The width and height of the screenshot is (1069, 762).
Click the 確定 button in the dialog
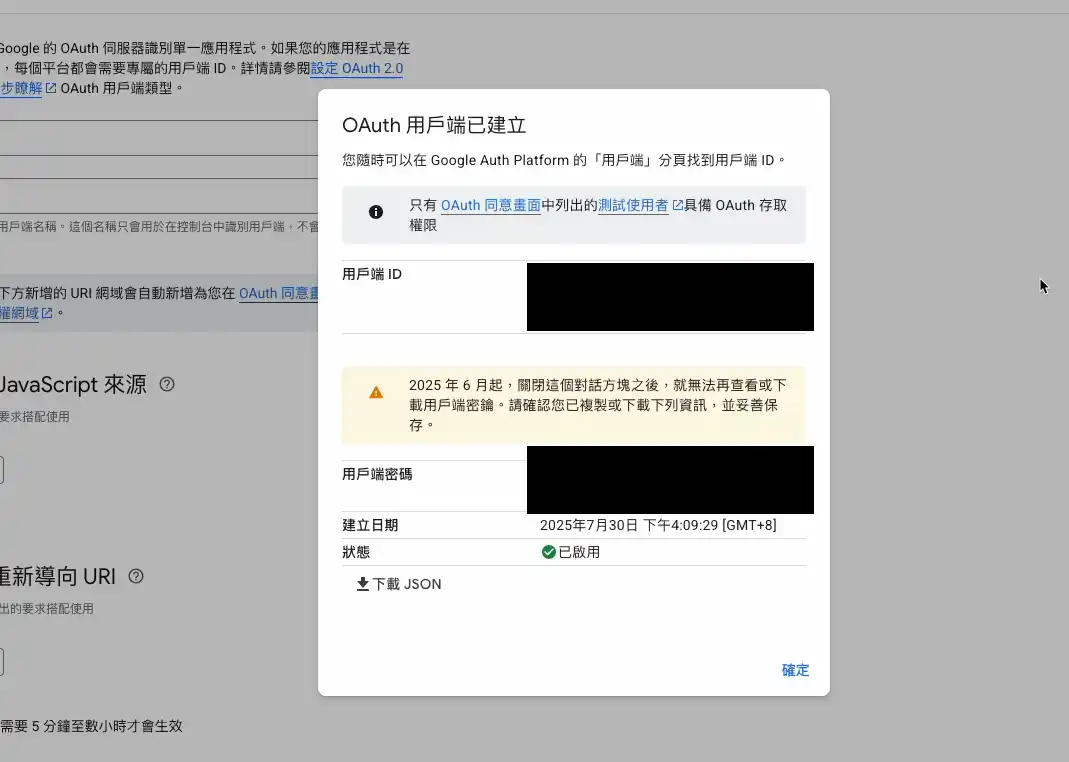pos(795,670)
